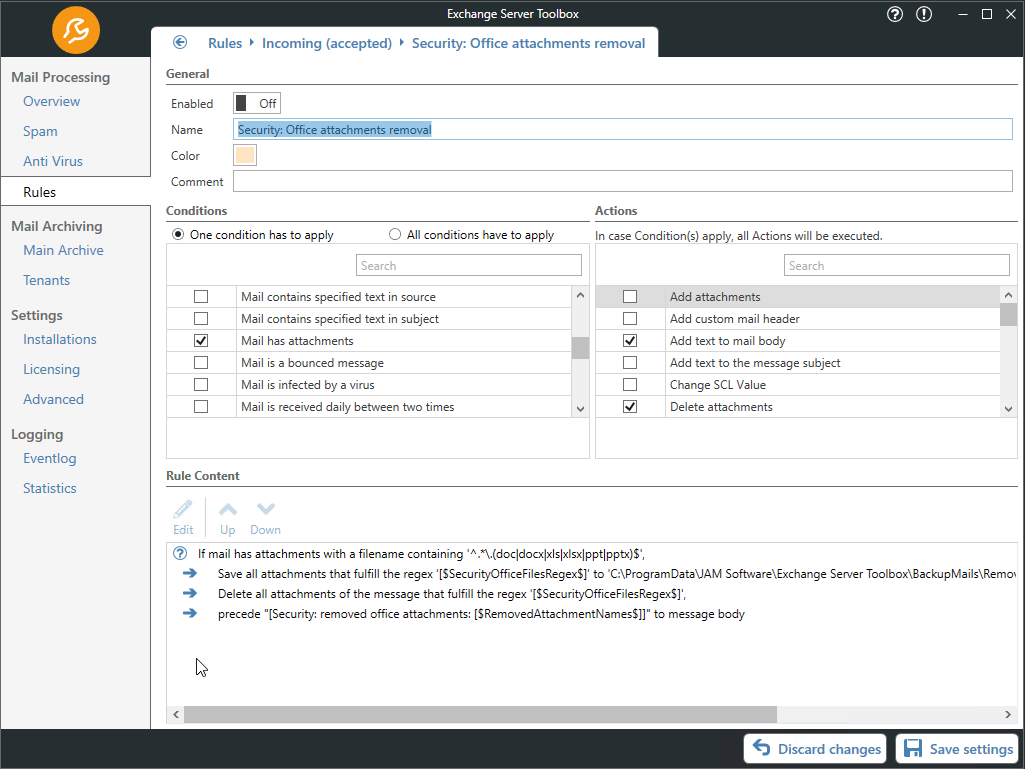Click the back arrow in the breadcrumb bar
1025x769 pixels.
pyautogui.click(x=180, y=43)
